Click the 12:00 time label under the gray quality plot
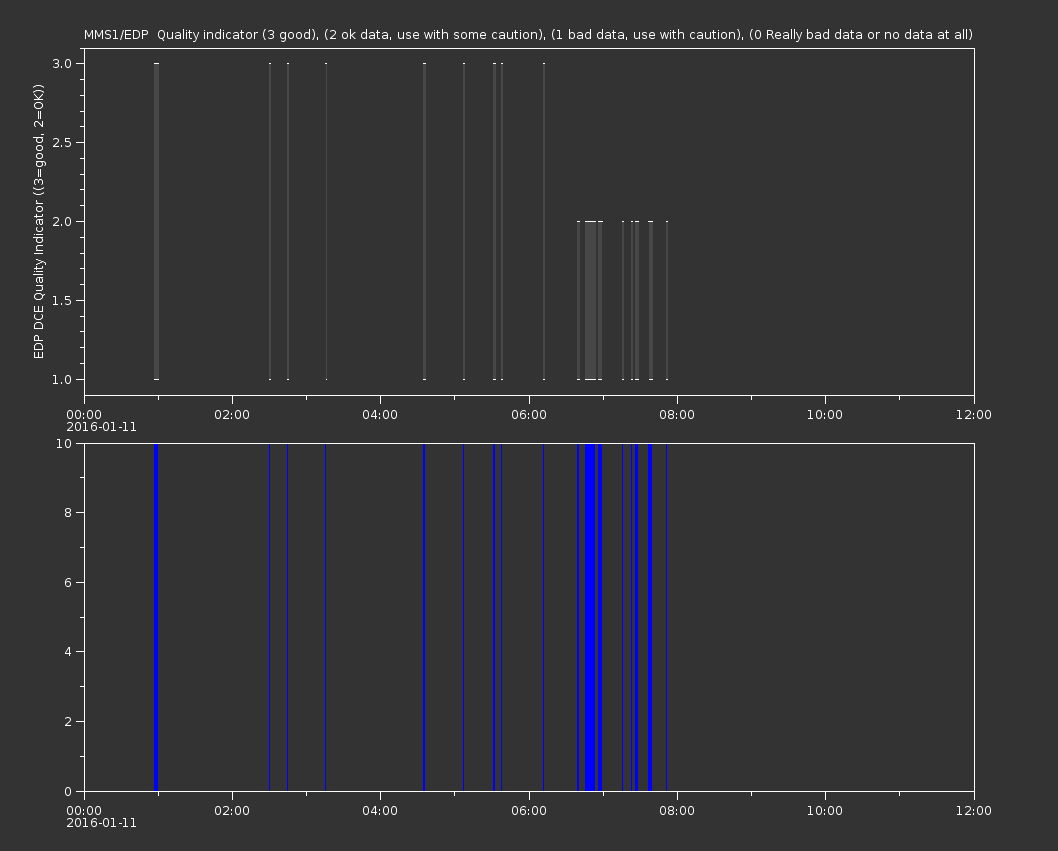The image size is (1058, 851). click(x=974, y=414)
